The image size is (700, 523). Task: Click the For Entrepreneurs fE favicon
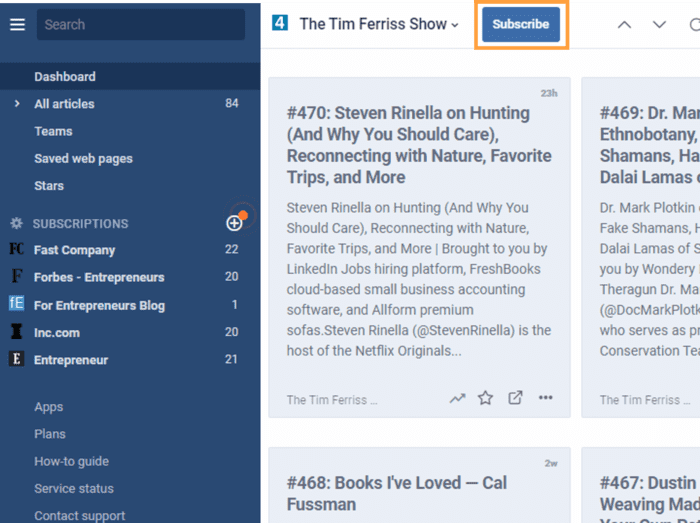[17, 303]
